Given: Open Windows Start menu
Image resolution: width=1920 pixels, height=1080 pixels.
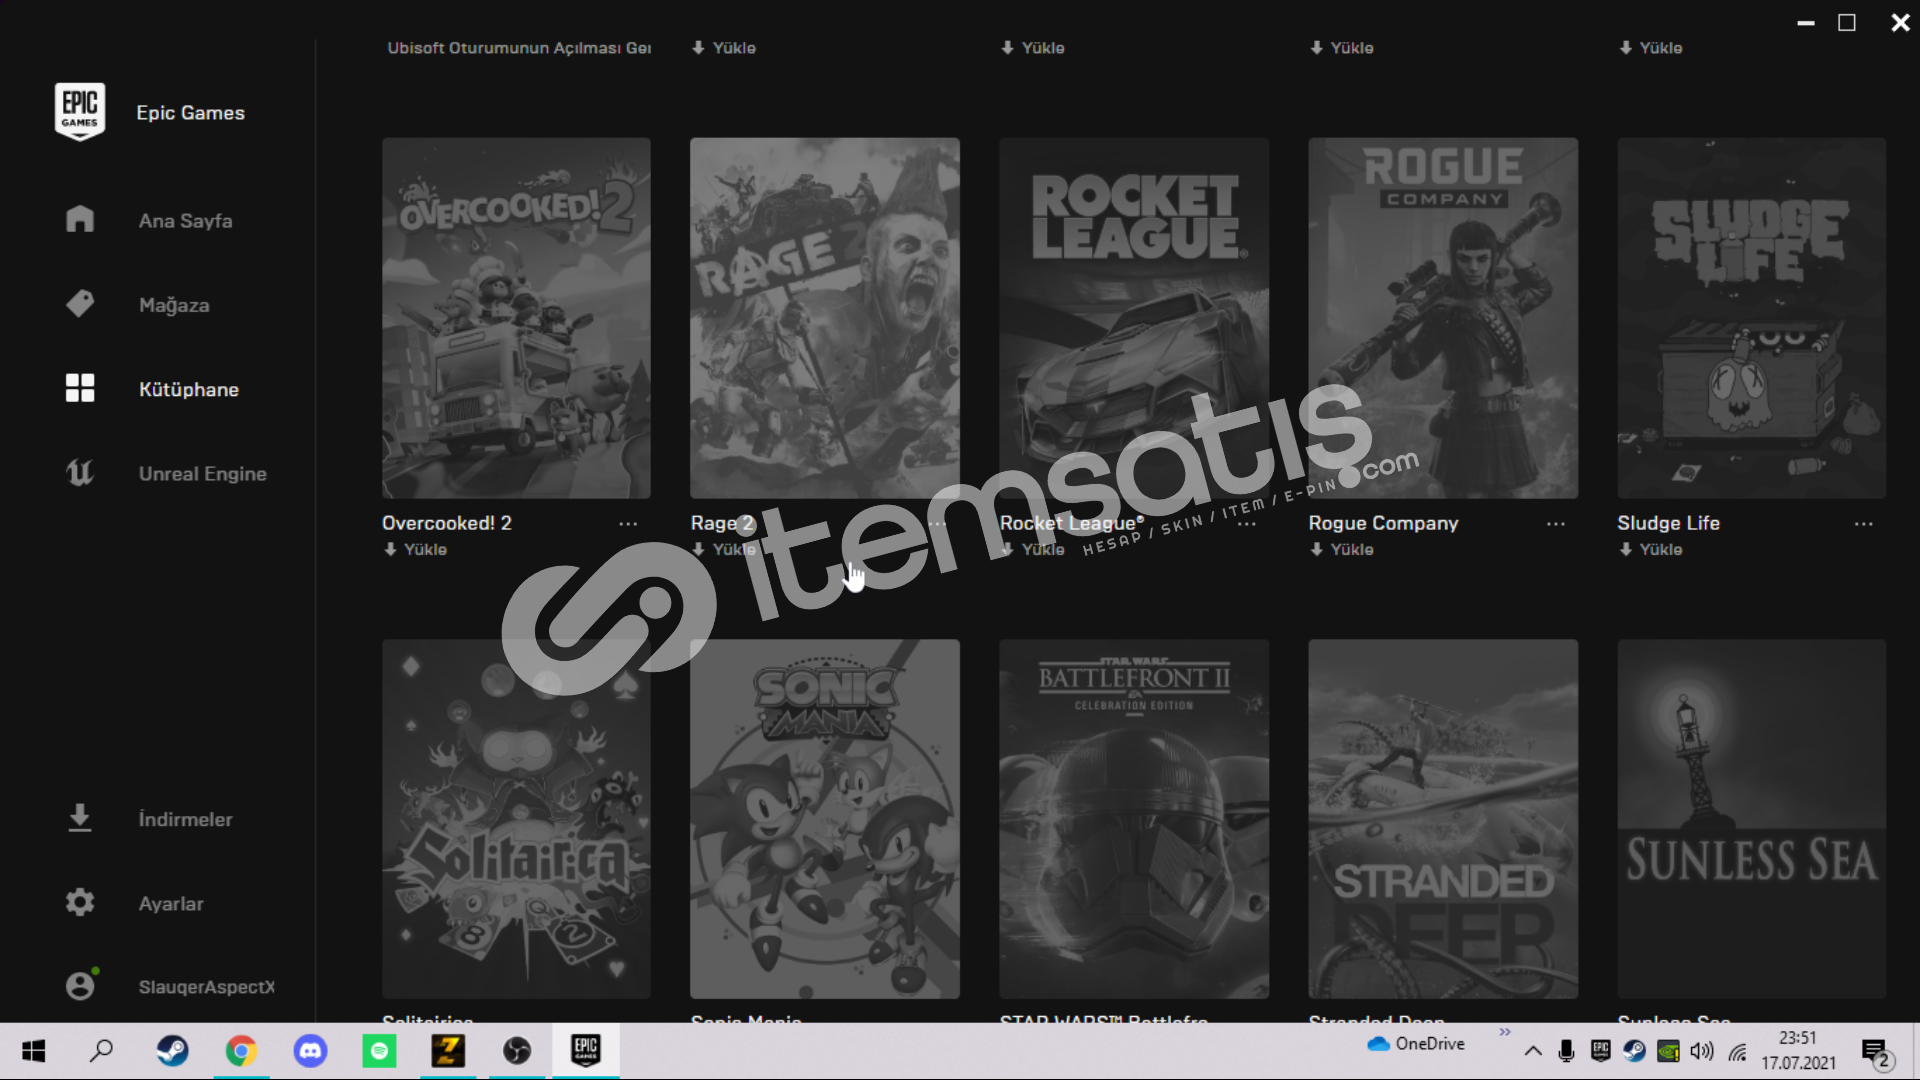Looking at the screenshot, I should 34,1051.
